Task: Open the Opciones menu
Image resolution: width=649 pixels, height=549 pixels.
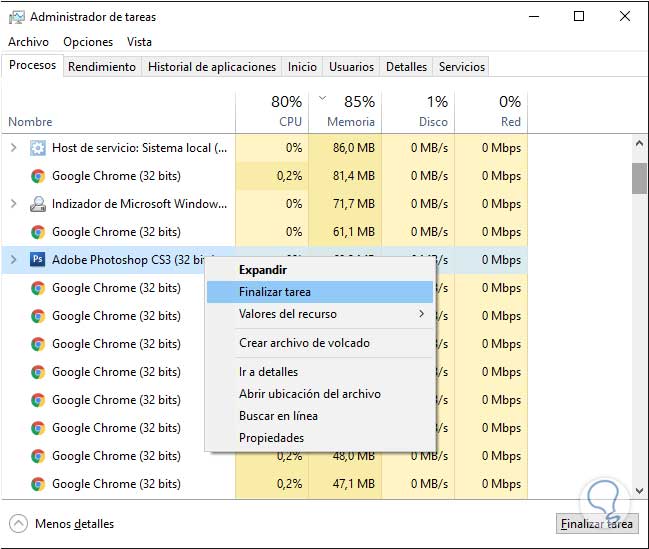Action: 88,42
